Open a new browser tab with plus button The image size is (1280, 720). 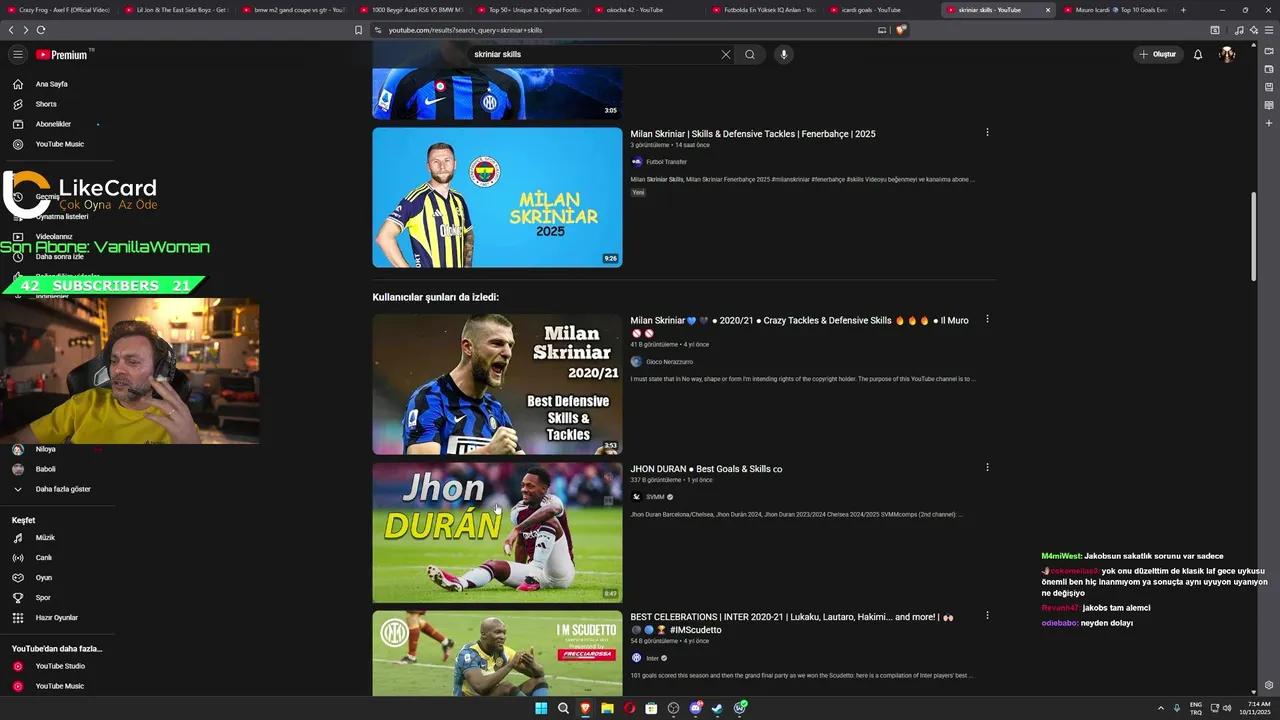(1183, 10)
